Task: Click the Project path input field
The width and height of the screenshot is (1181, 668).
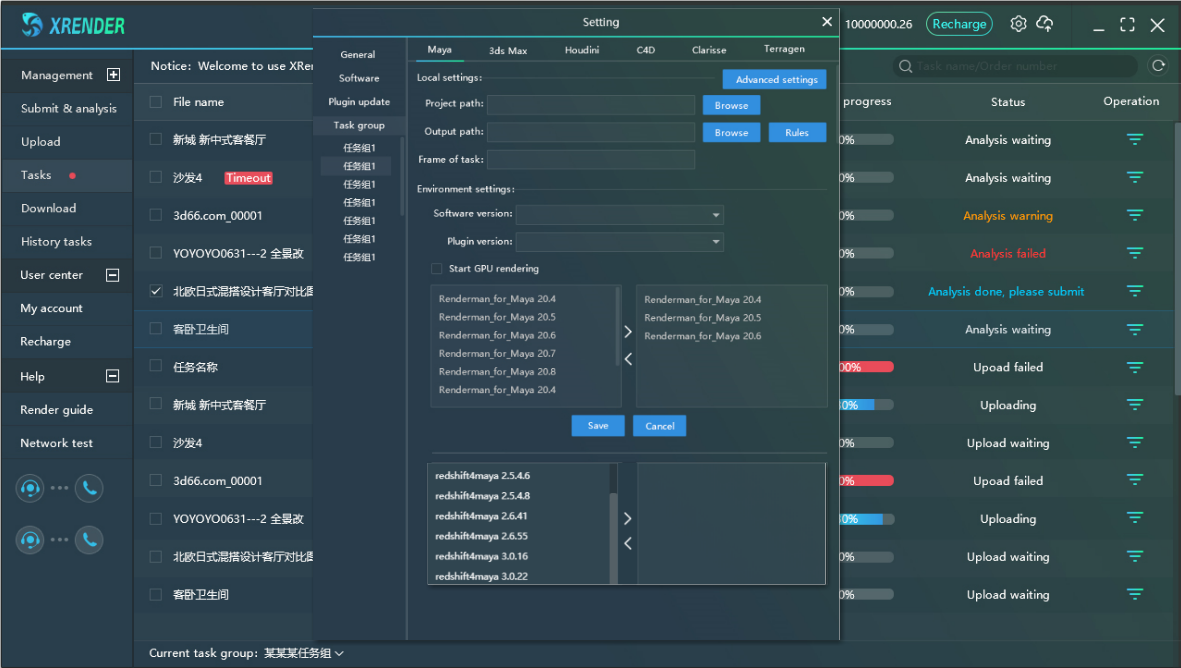Action: (x=590, y=105)
